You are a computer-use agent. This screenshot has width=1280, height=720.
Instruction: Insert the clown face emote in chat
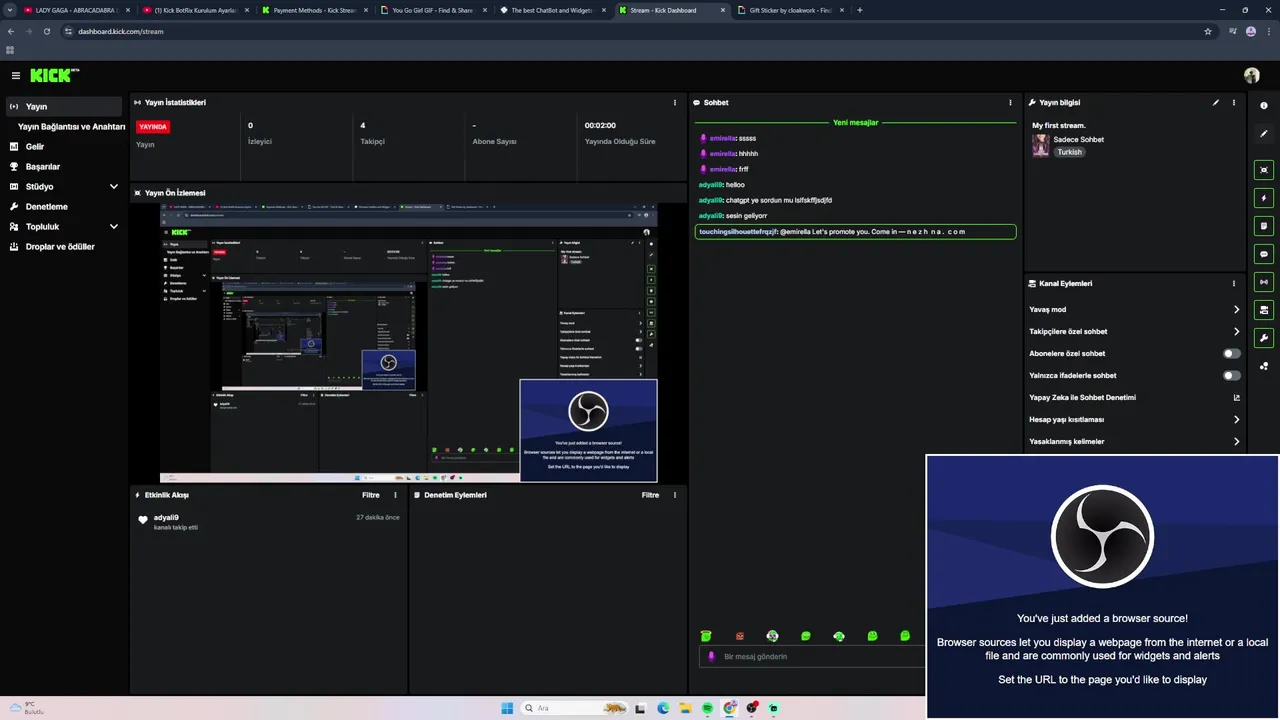[x=772, y=636]
